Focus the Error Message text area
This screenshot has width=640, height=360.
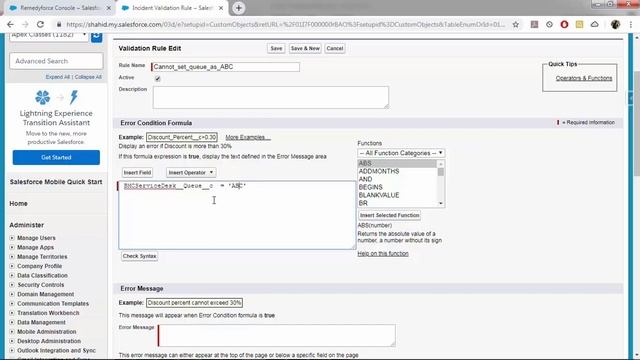(x=277, y=336)
